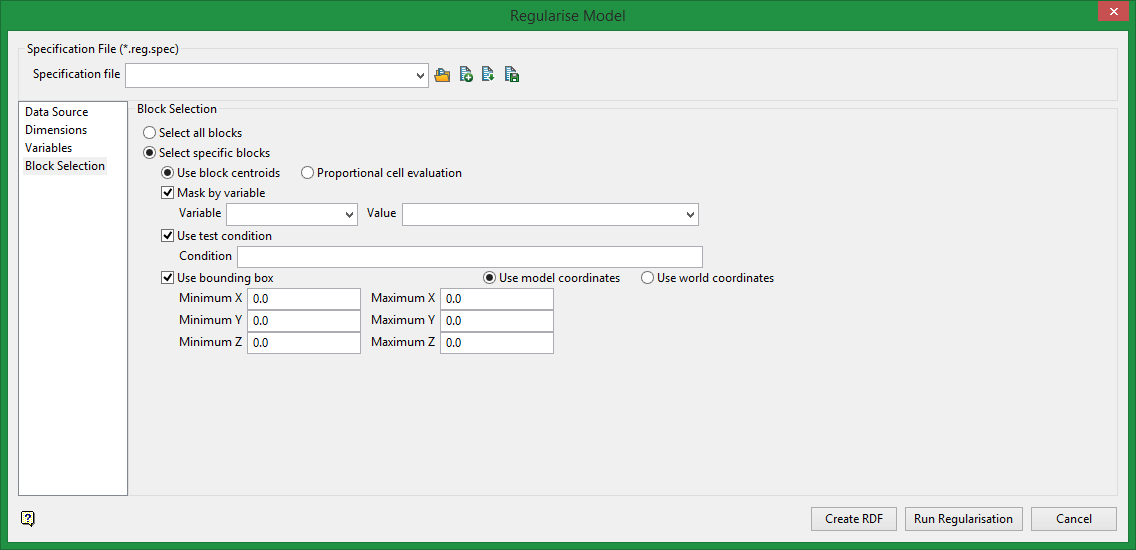Image resolution: width=1136 pixels, height=550 pixels.
Task: Close the Regularise Model dialog
Action: click(1112, 12)
